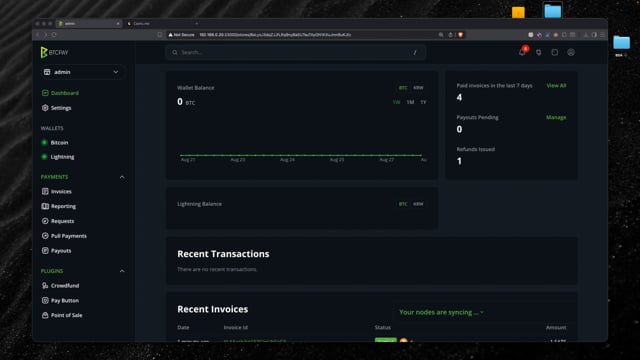640x360 pixels.
Task: Click the green Bitcoin status dot
Action: point(44,142)
